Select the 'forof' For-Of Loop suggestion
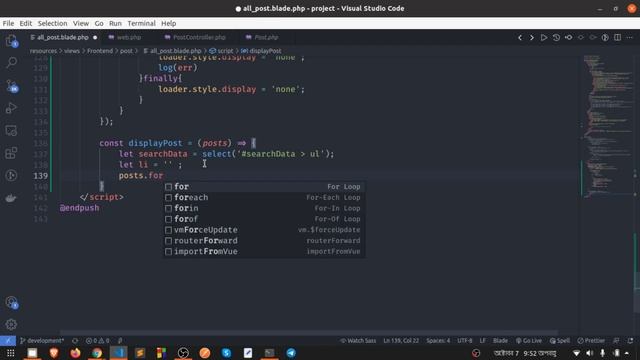 pyautogui.click(x=264, y=219)
